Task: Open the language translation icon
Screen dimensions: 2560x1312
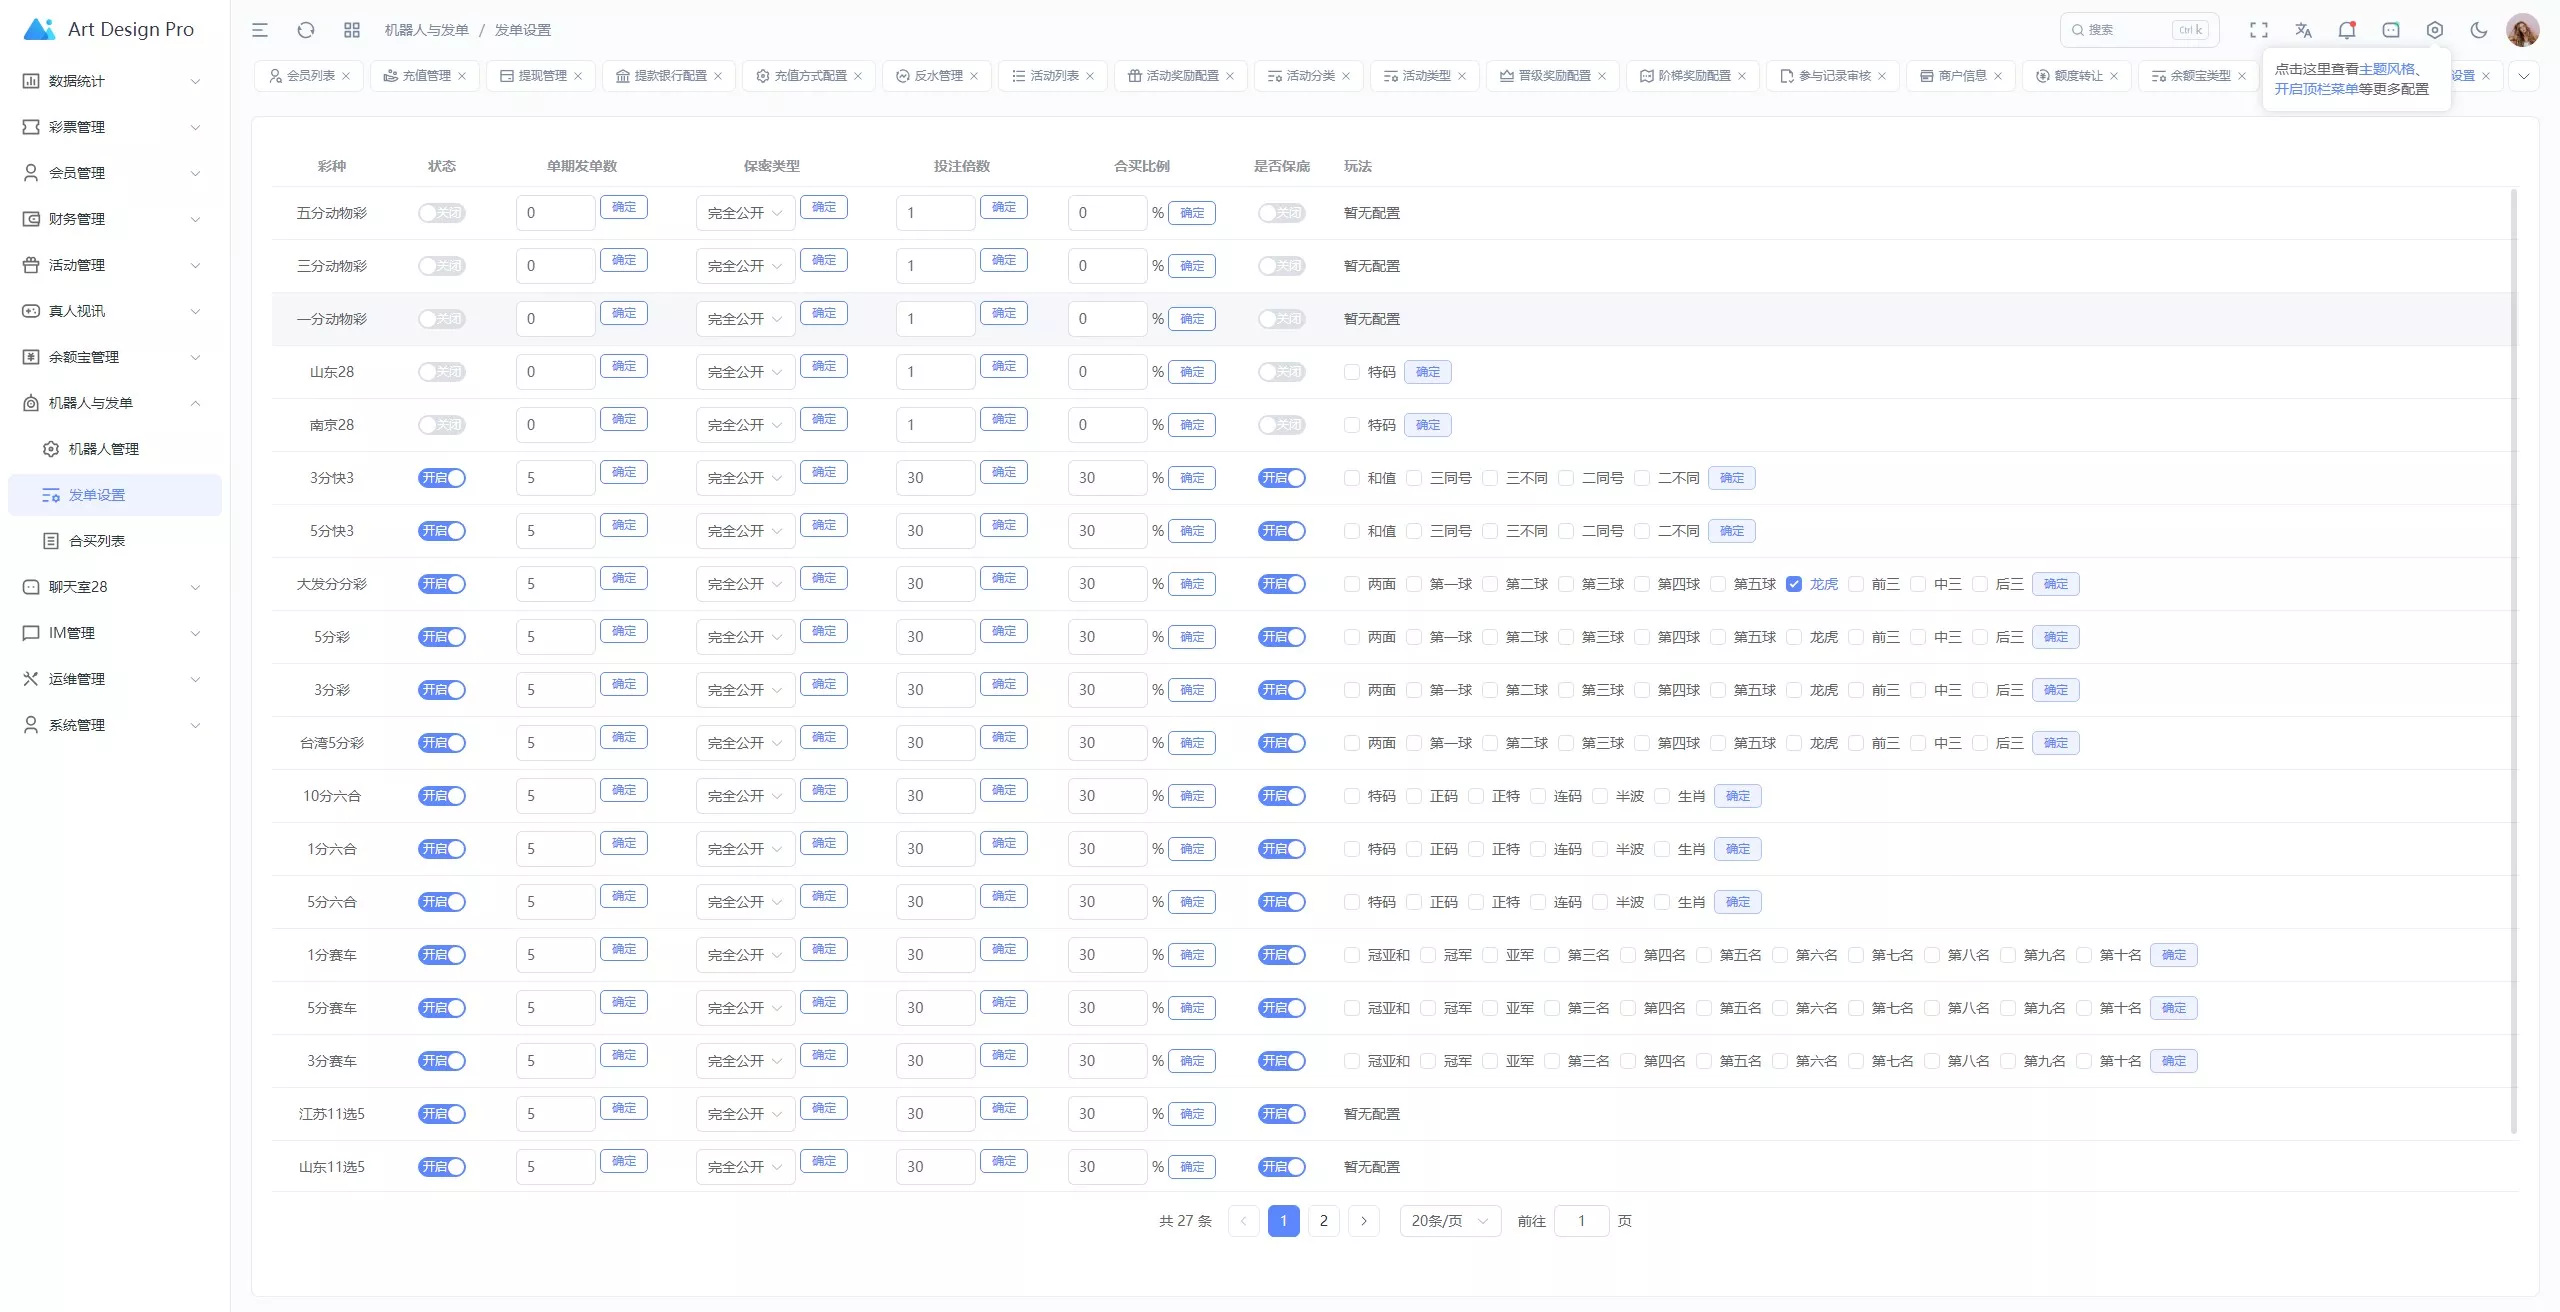Action: (2303, 30)
